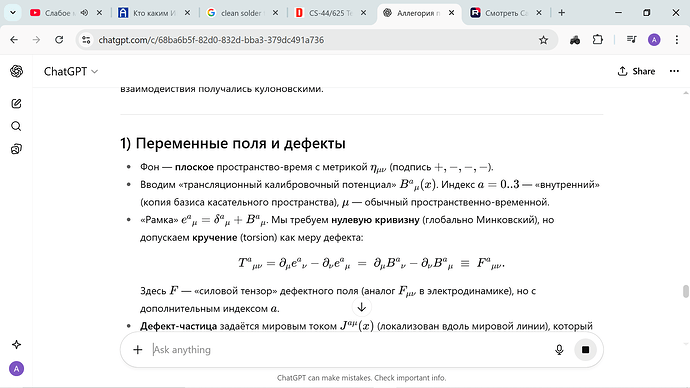
Task: Open search chats in sidebar
Action: (x=16, y=126)
